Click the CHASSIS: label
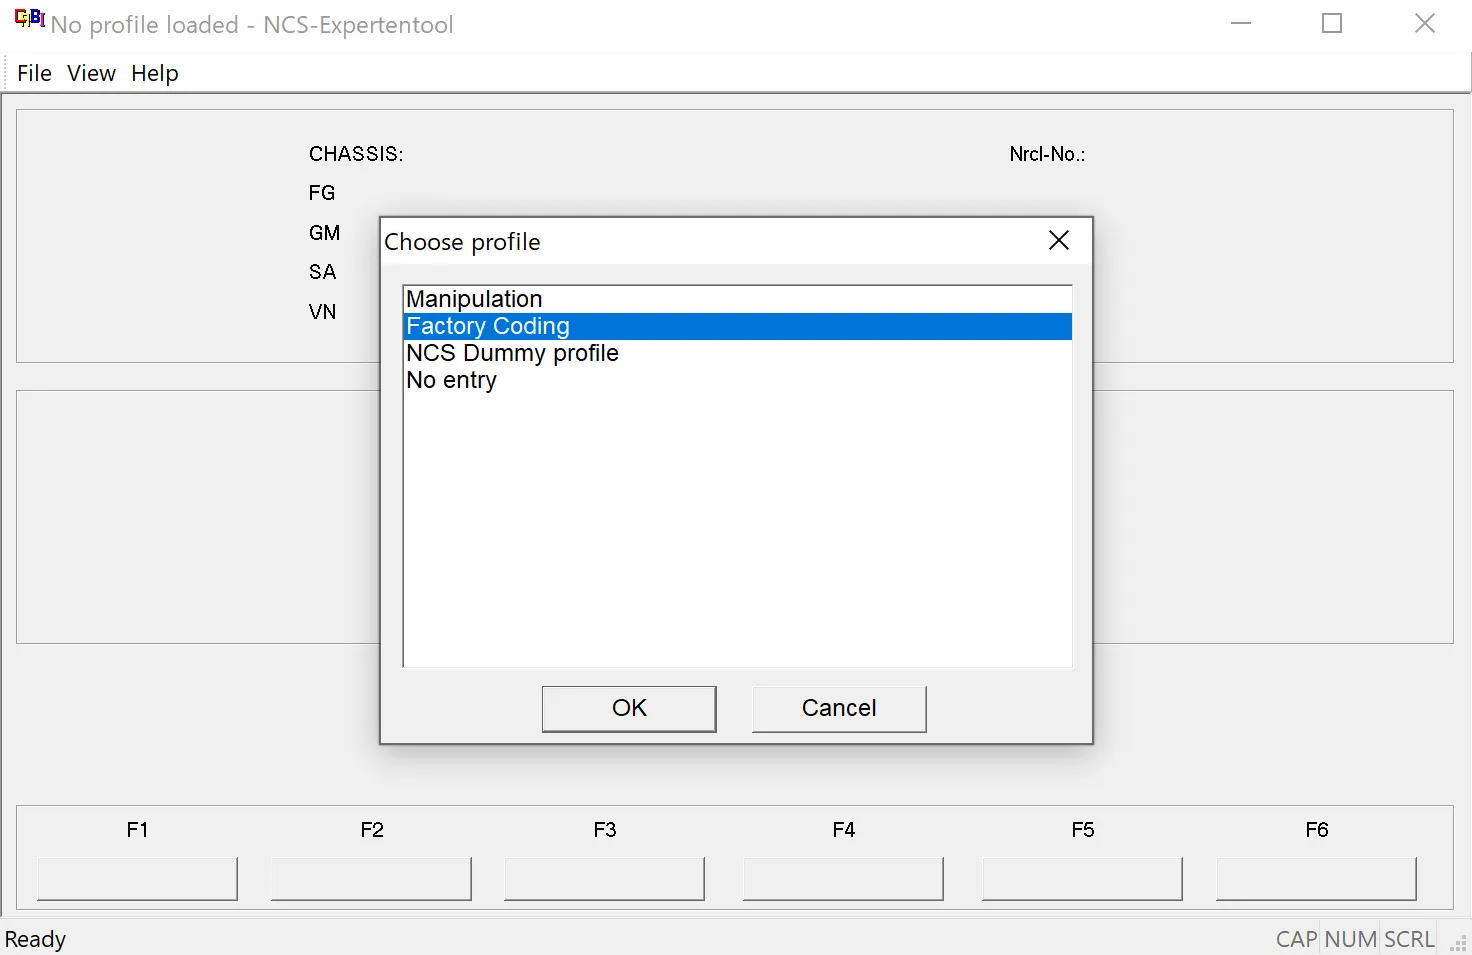1472x955 pixels. pyautogui.click(x=356, y=154)
